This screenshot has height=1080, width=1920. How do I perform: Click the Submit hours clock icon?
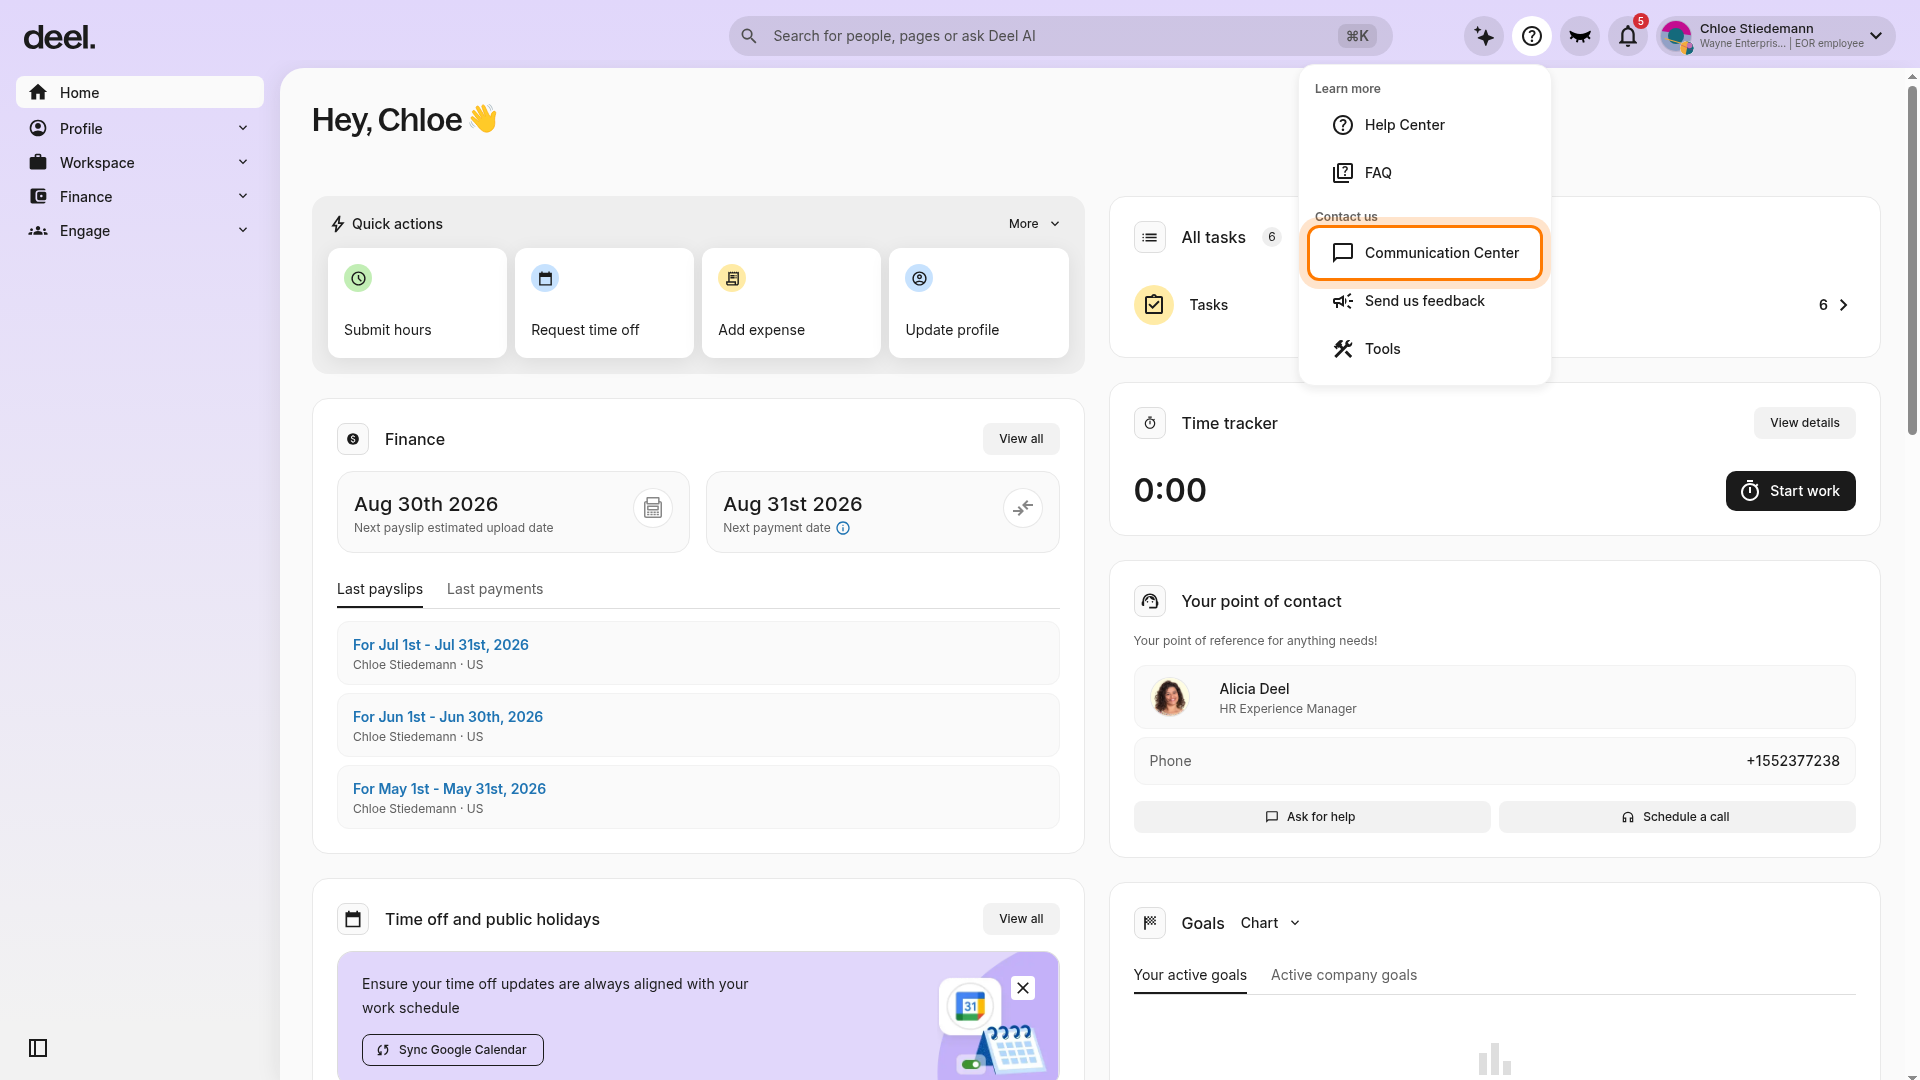click(358, 278)
